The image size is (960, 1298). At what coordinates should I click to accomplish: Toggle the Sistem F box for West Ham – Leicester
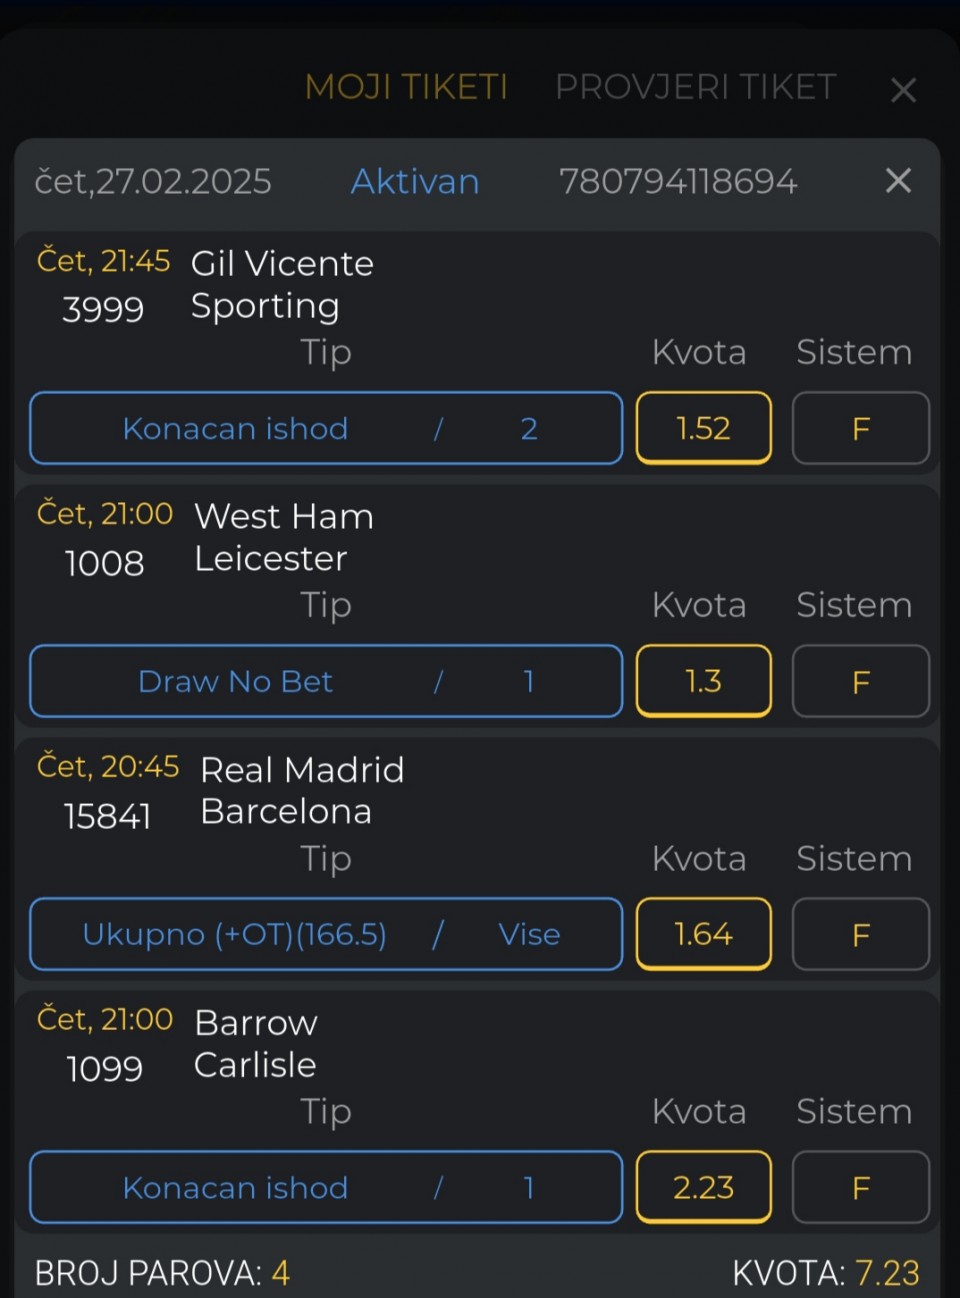[861, 681]
